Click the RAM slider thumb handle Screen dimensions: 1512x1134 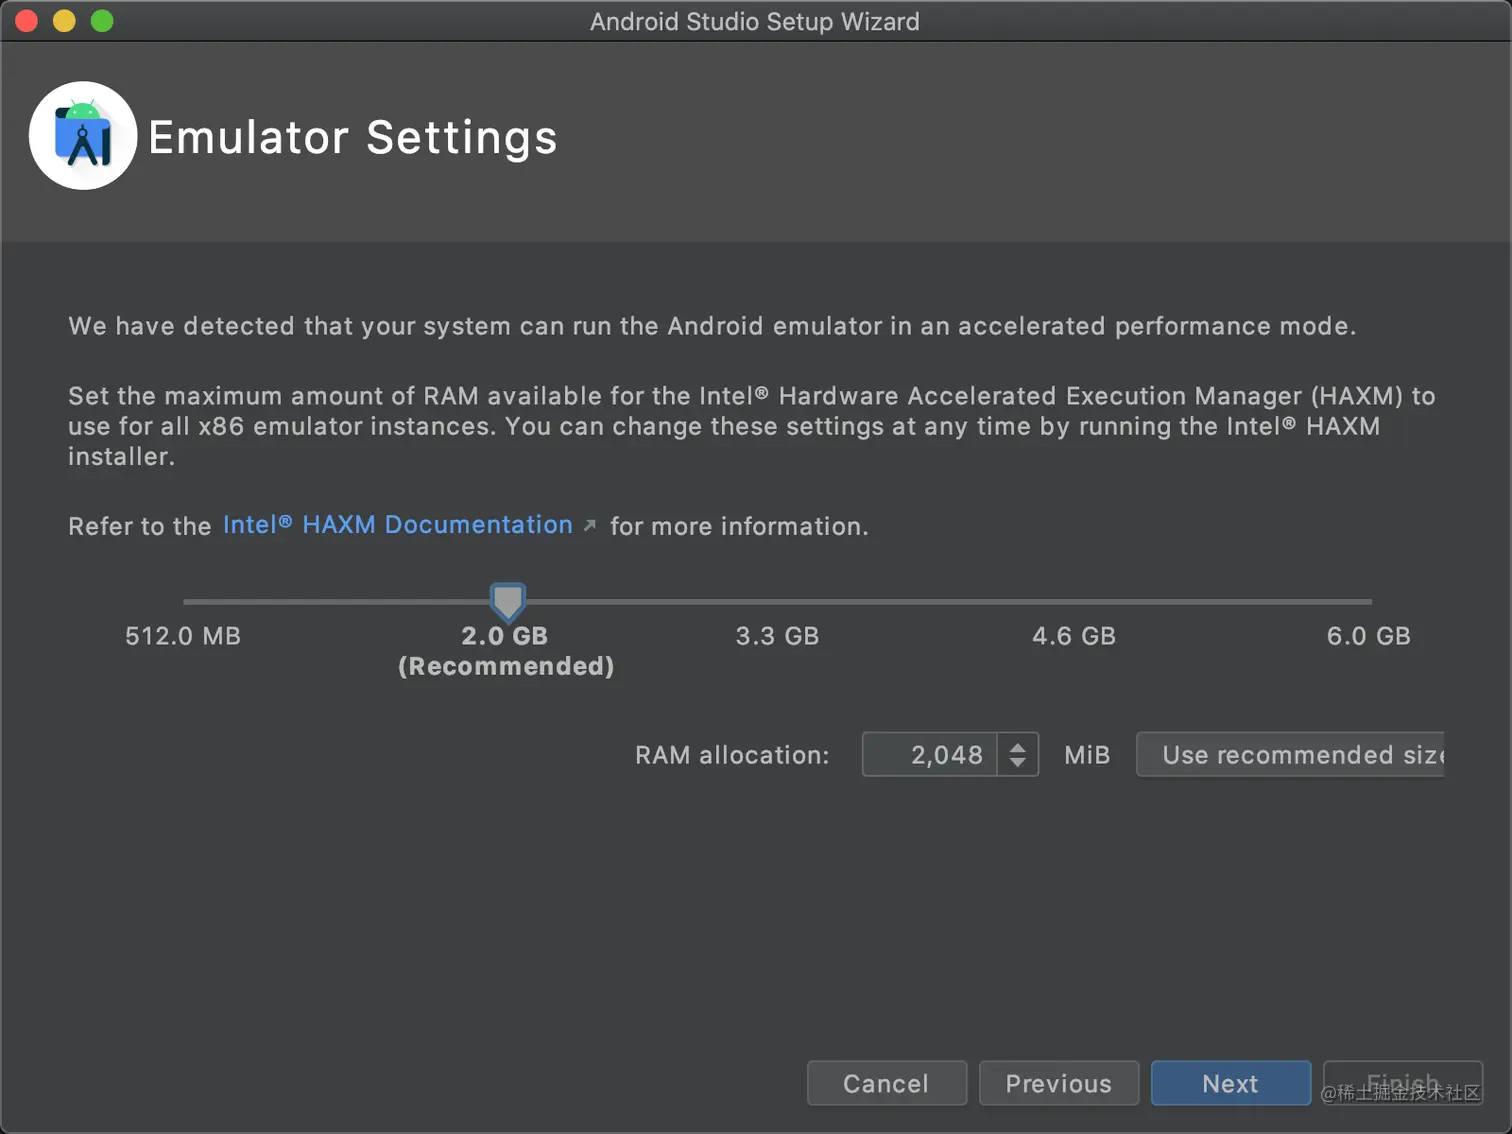[507, 601]
